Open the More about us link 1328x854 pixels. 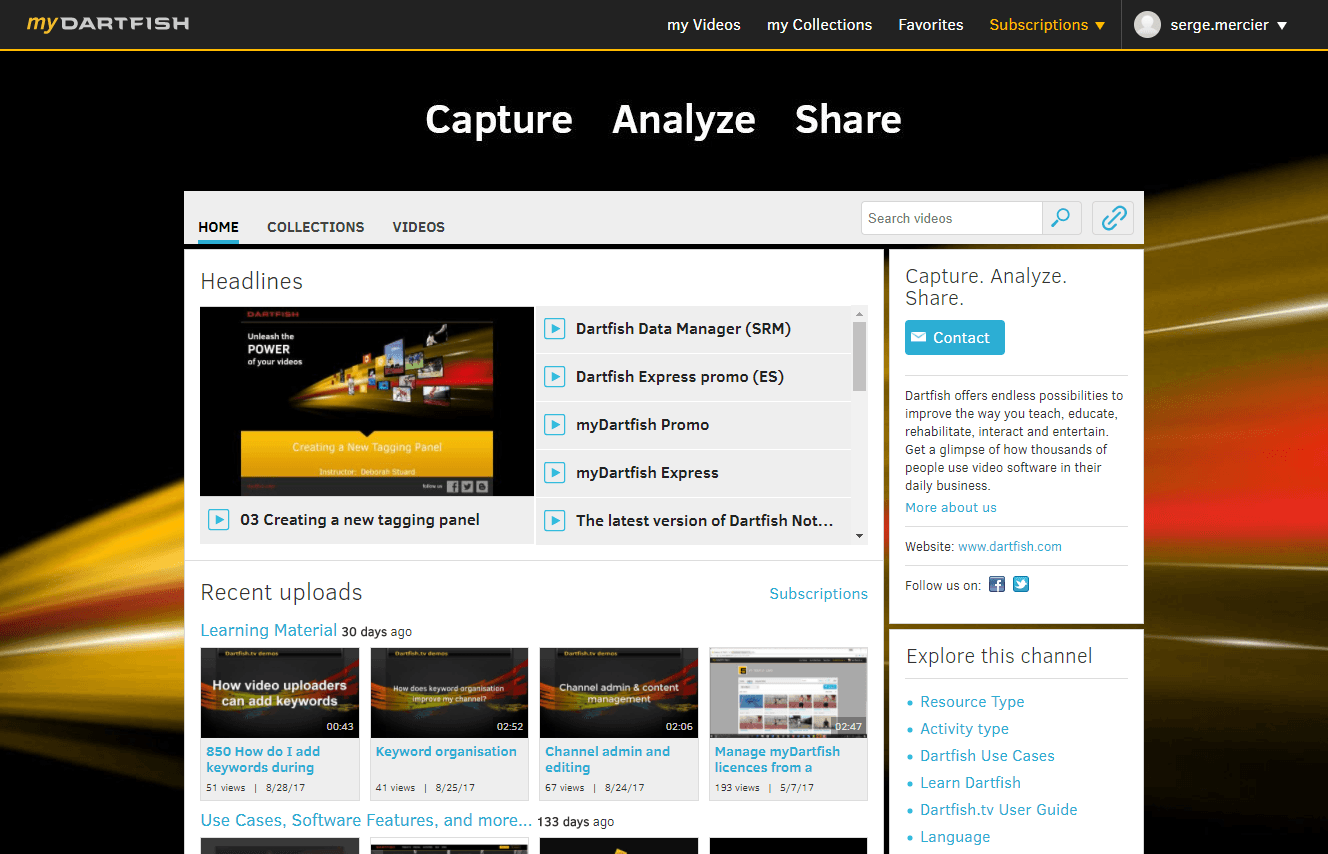951,507
